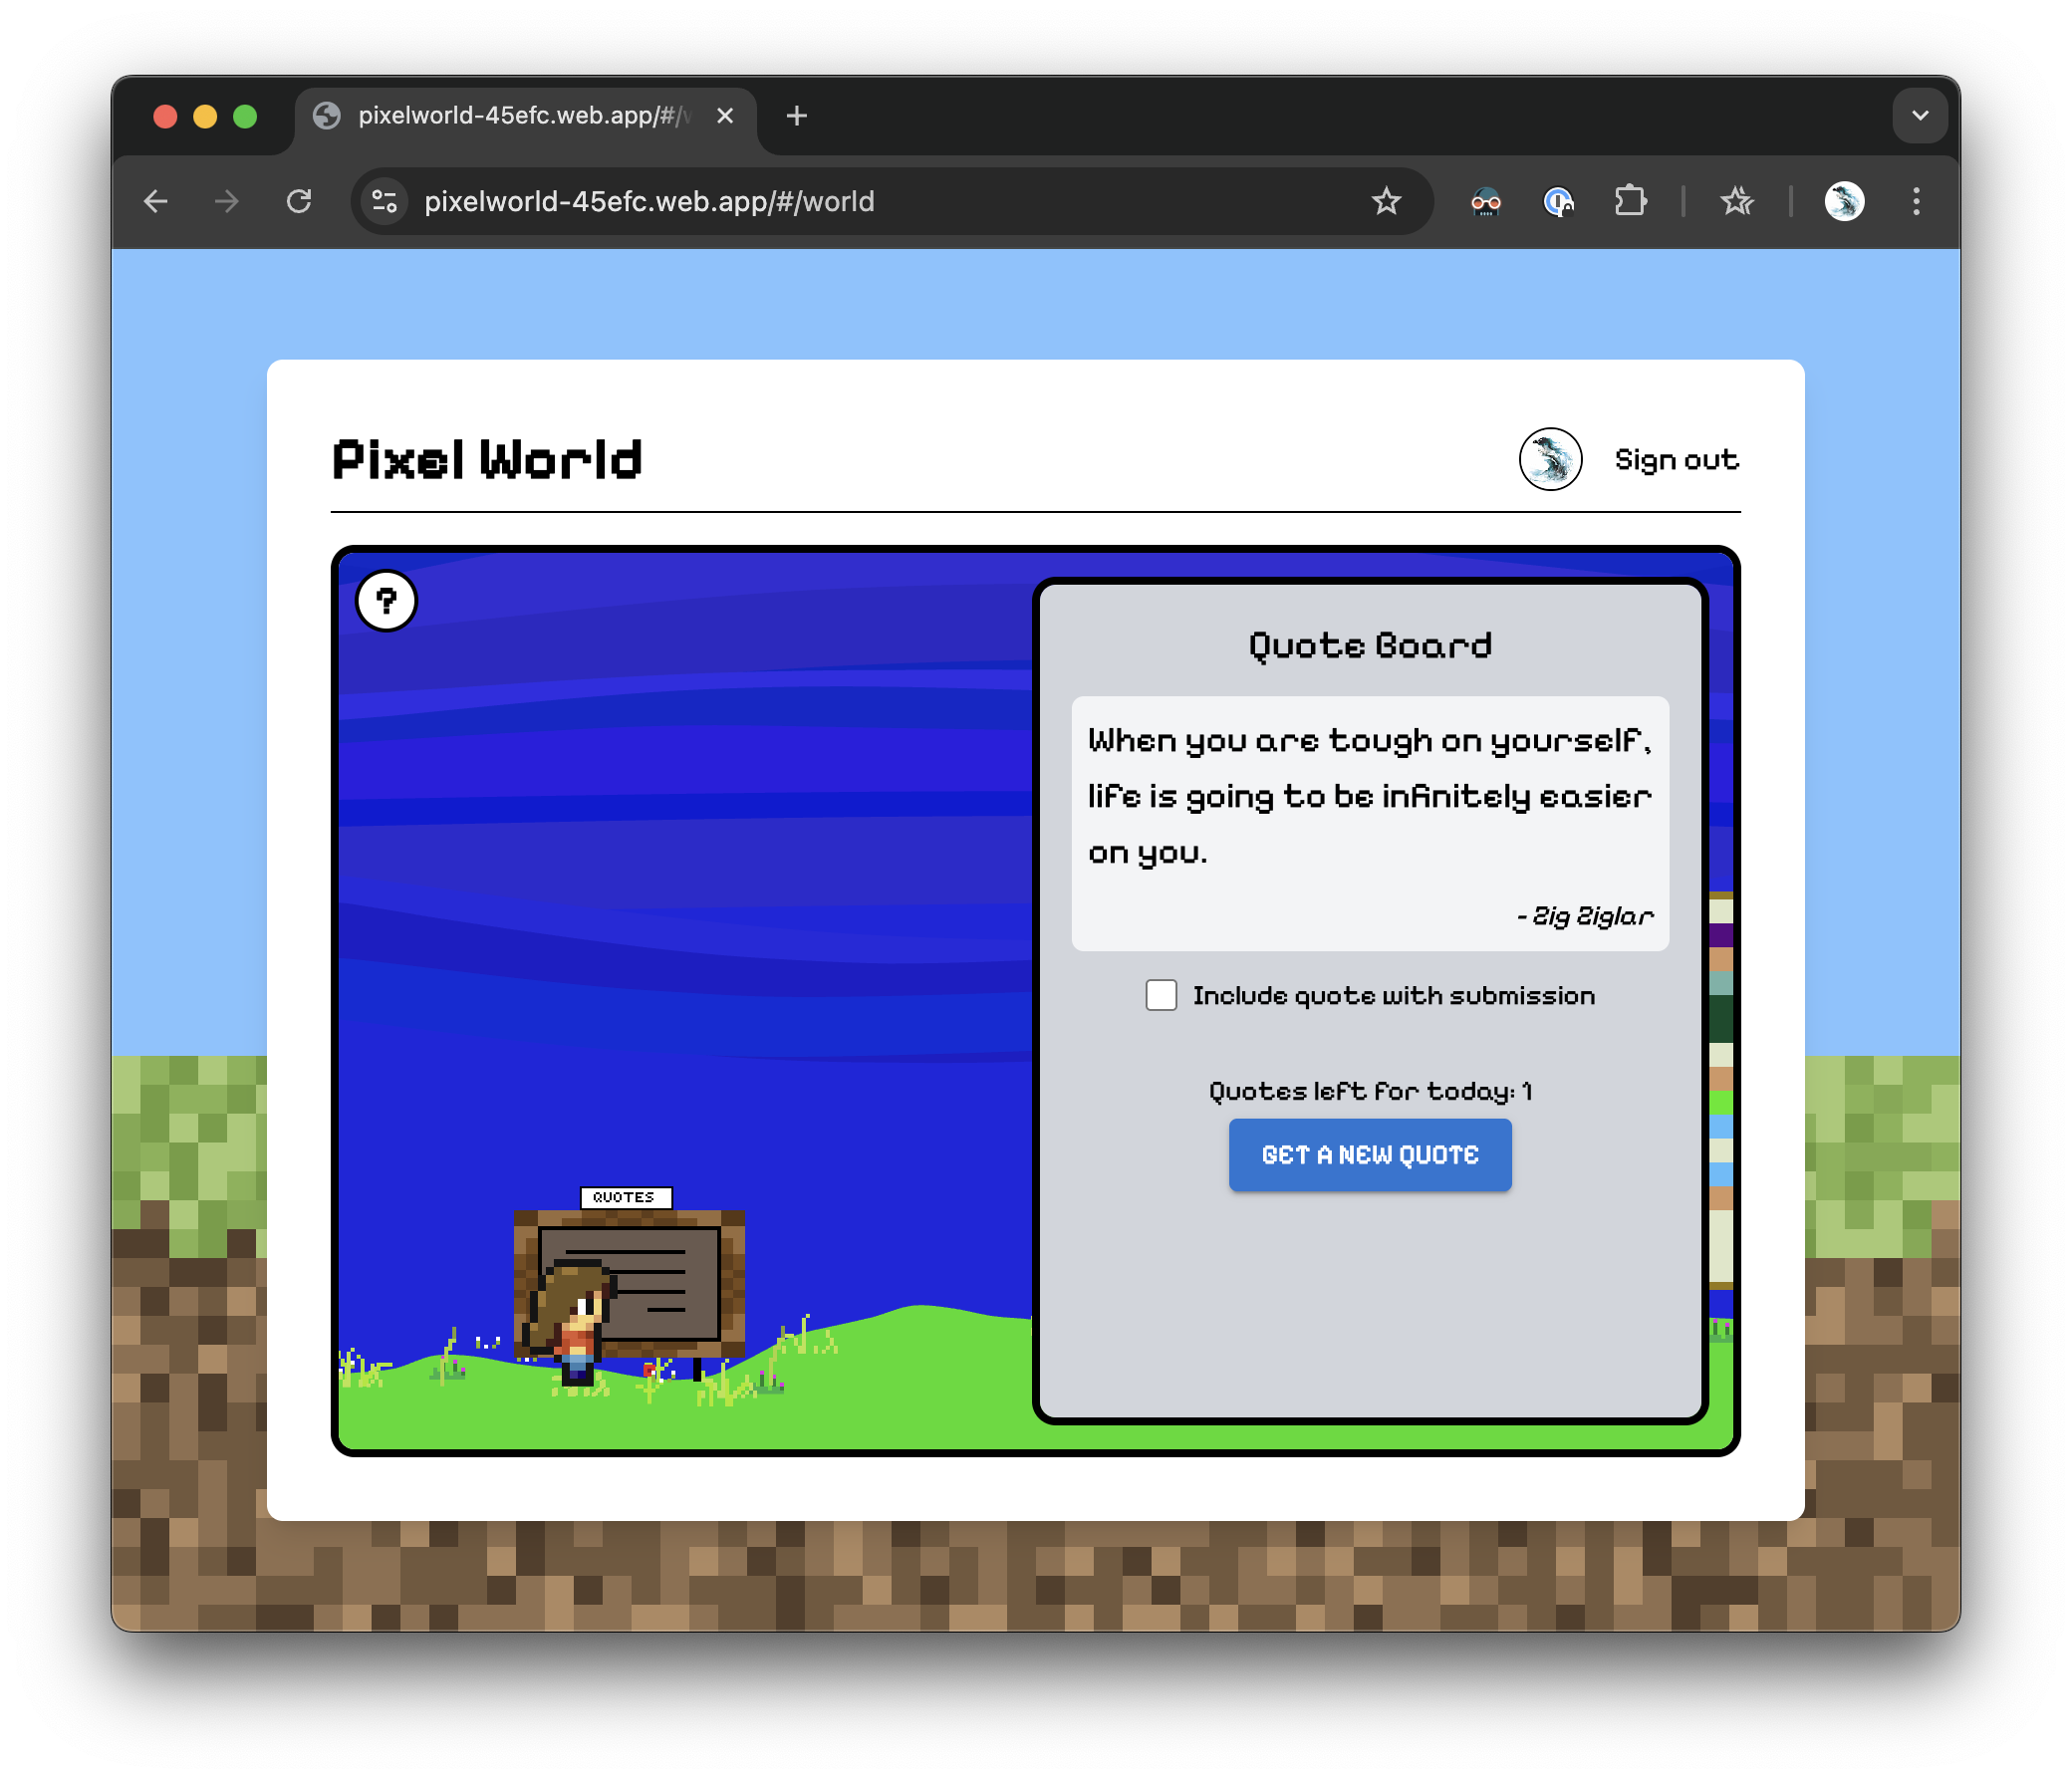Click the Sign out link
Screen dimensions: 2072x1779
(1676, 460)
